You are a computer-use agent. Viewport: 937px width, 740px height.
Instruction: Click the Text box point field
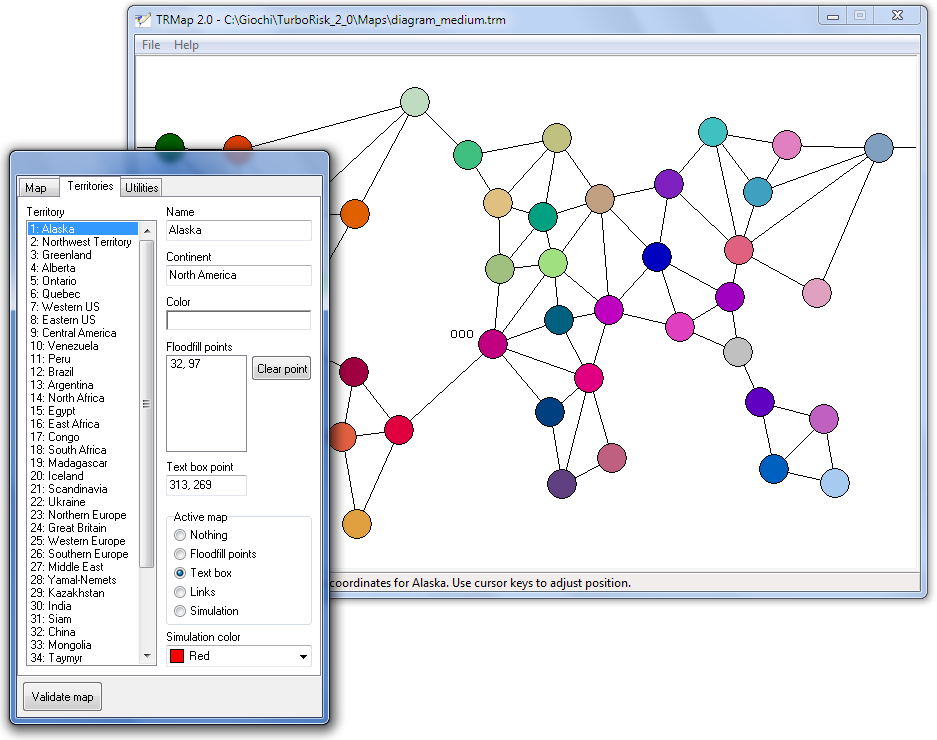click(206, 485)
